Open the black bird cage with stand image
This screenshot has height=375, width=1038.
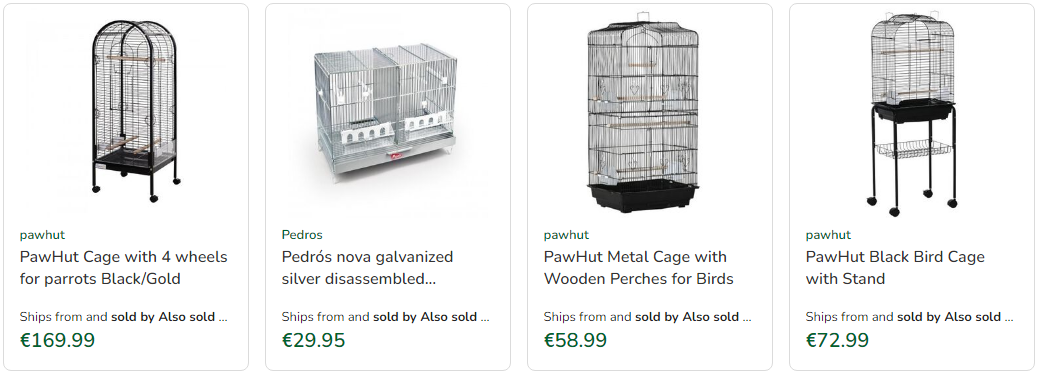click(912, 113)
